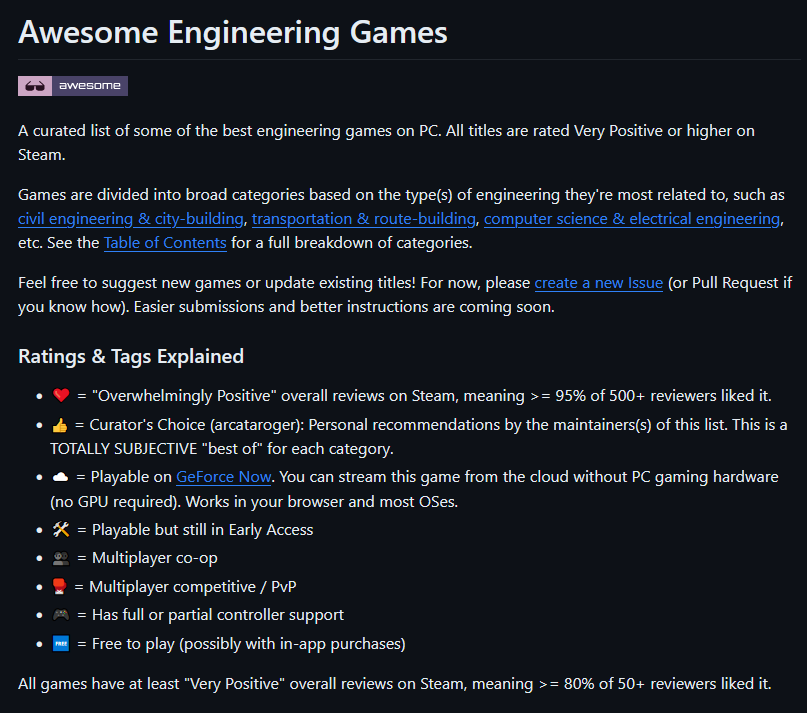Click the thumbs up Curator's Choice icon
The height and width of the screenshot is (713, 807).
(x=60, y=425)
